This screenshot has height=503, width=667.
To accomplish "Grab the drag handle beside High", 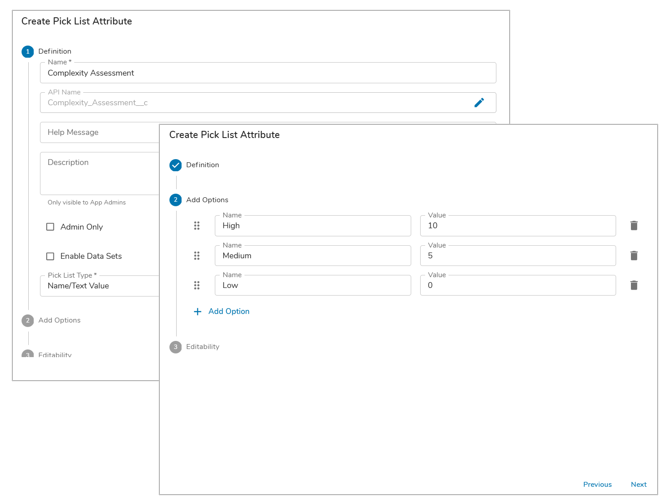I will point(197,226).
